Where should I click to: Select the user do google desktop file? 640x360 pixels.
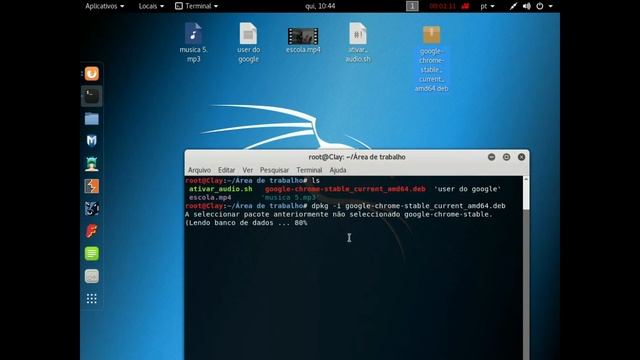[x=248, y=42]
